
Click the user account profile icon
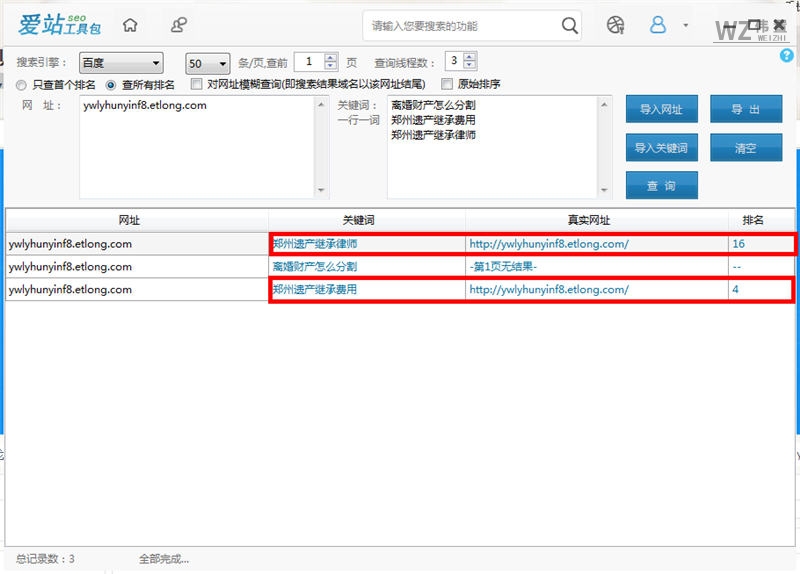coord(658,25)
